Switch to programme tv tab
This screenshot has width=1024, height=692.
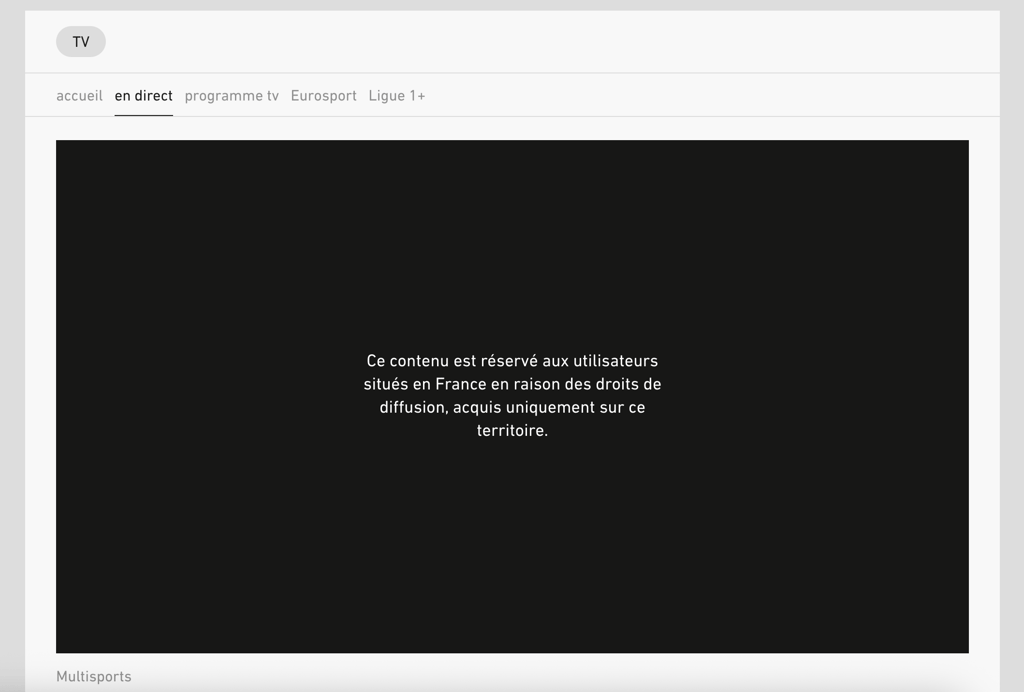point(232,96)
